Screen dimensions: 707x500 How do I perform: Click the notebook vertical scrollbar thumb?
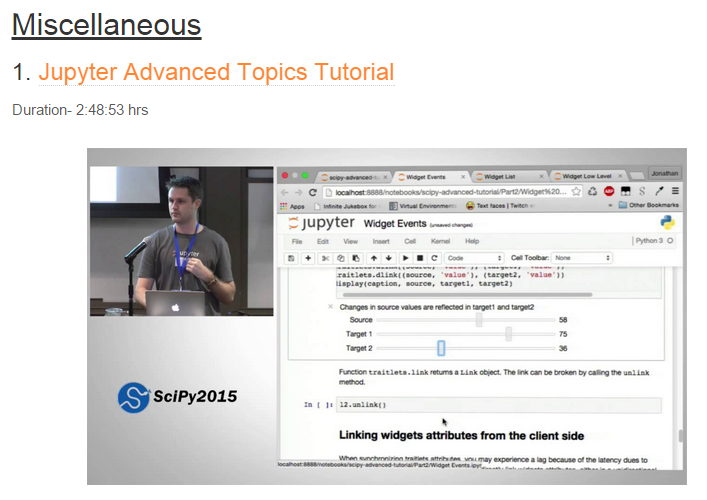(680, 436)
